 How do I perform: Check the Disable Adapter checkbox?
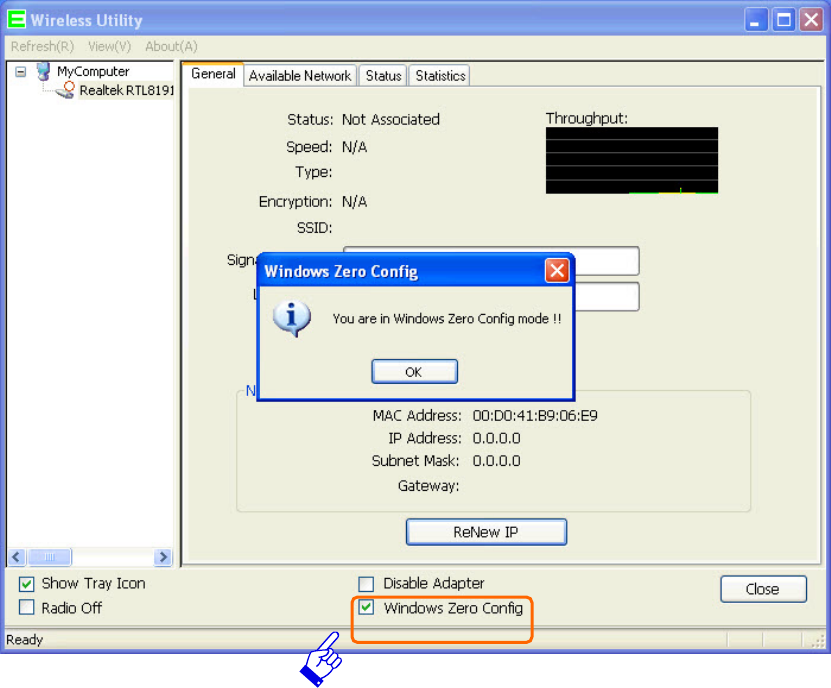coord(366,584)
